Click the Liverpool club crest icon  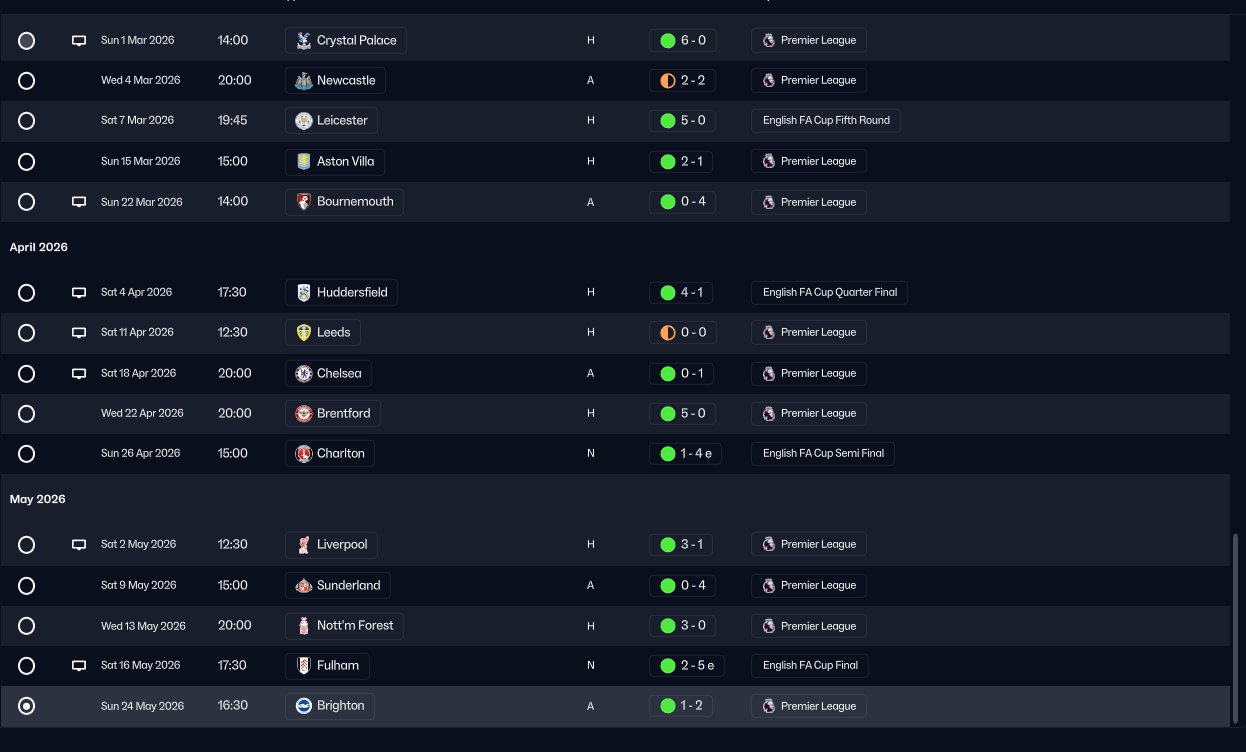click(304, 545)
